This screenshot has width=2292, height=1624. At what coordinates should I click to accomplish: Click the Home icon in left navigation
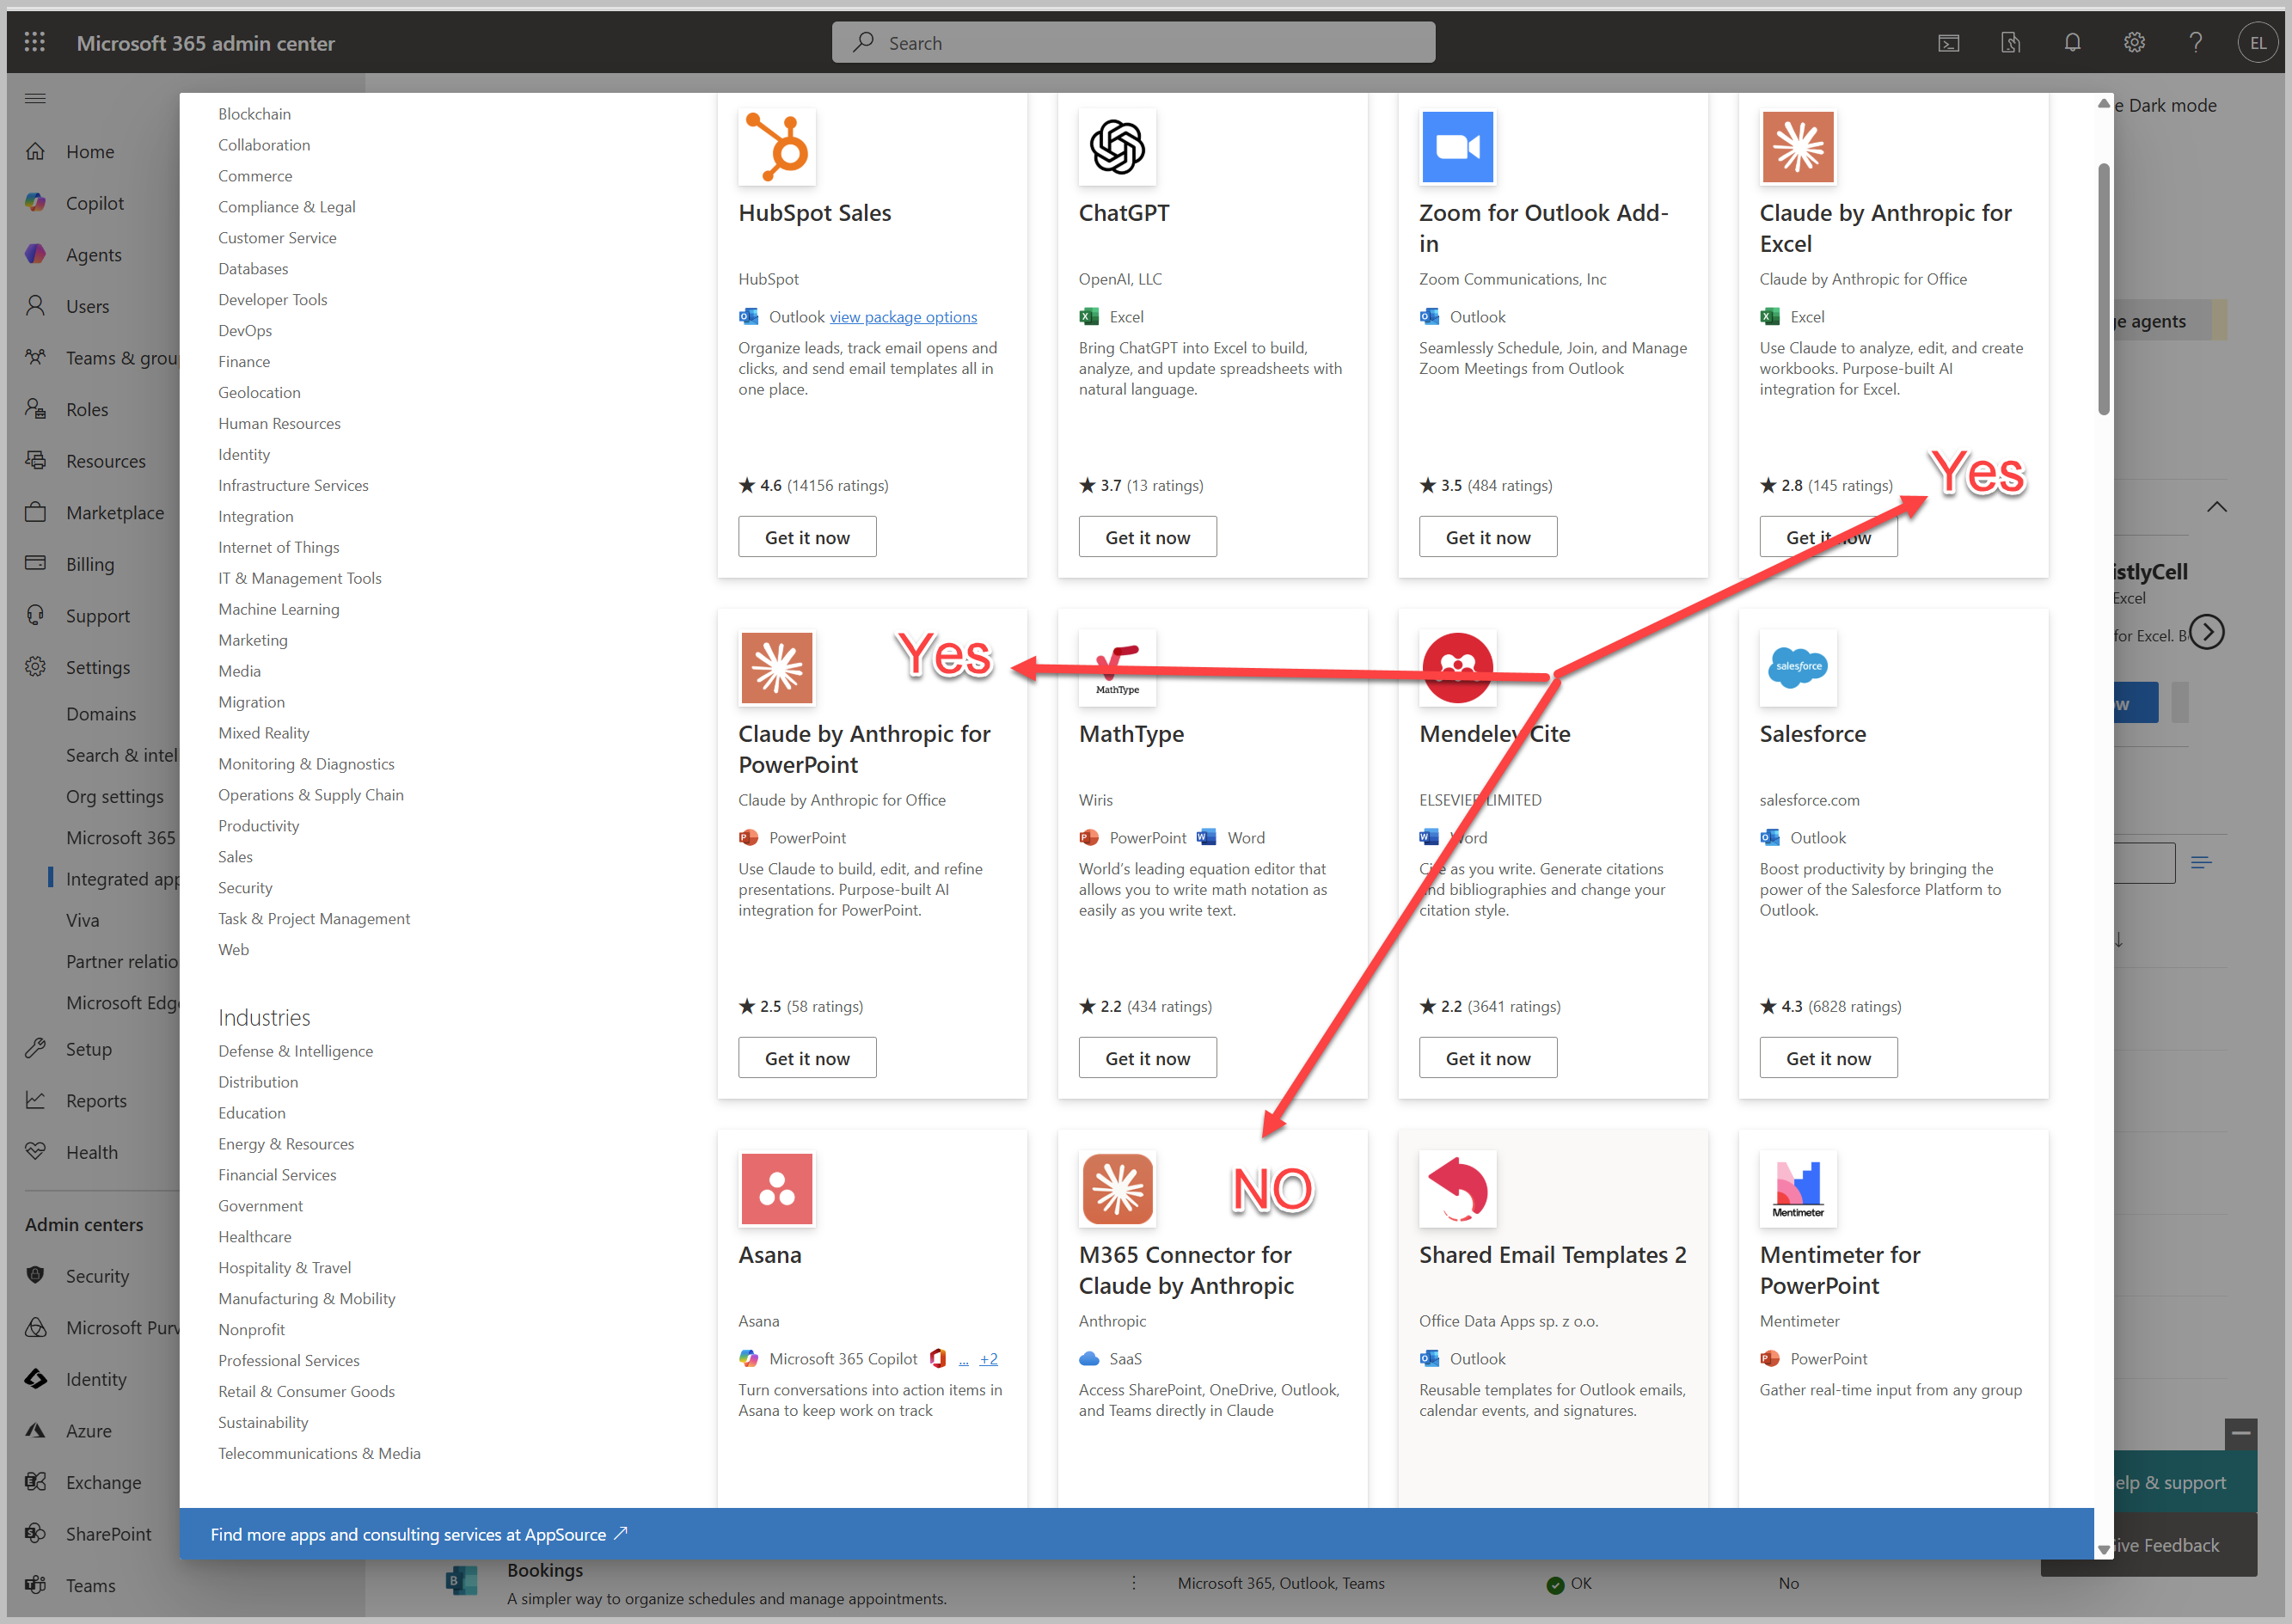36,151
